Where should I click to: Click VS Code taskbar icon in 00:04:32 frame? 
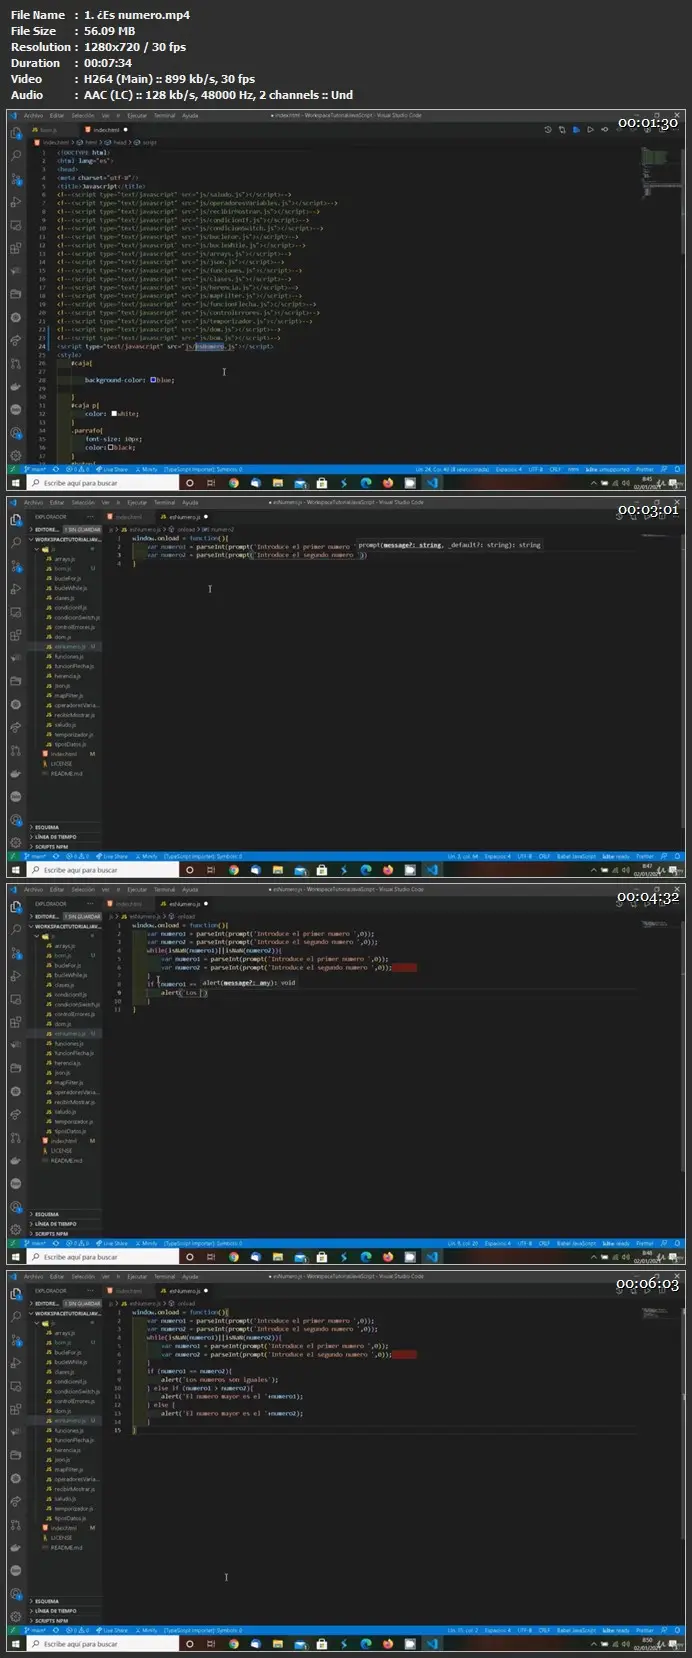[433, 1257]
